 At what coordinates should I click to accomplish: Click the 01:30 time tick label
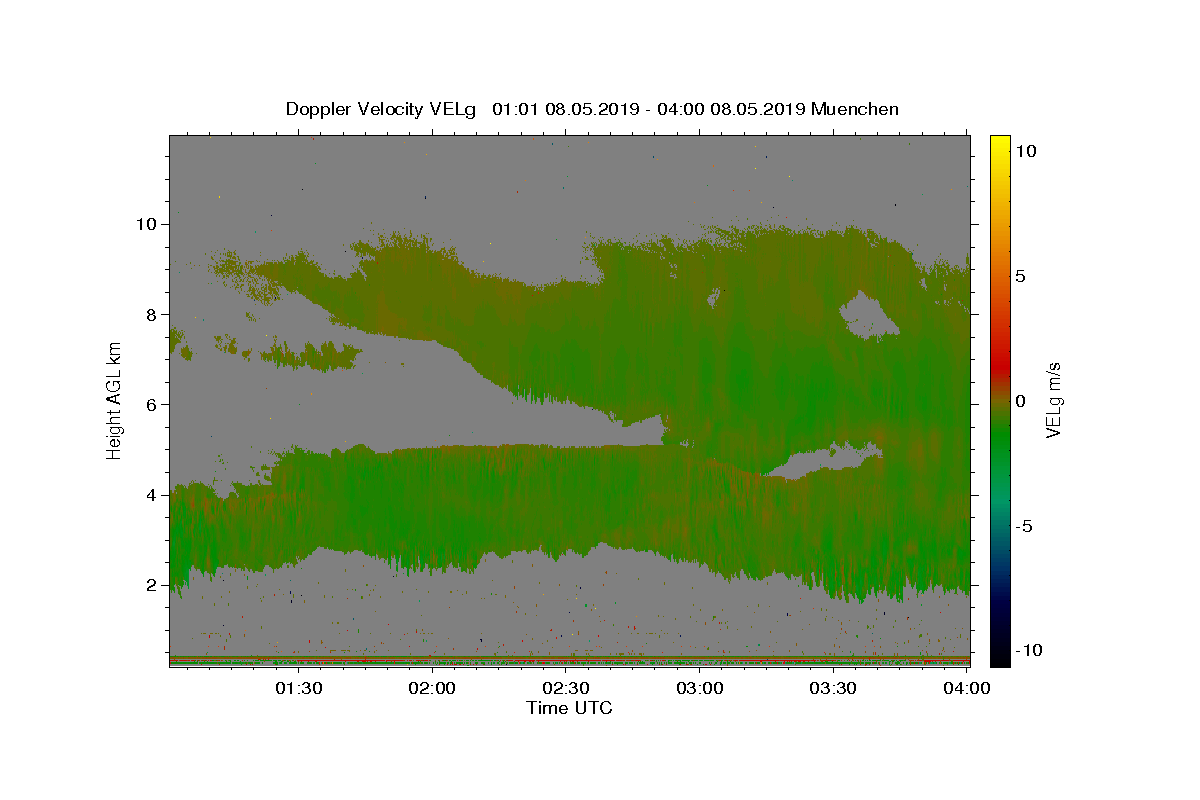click(299, 688)
